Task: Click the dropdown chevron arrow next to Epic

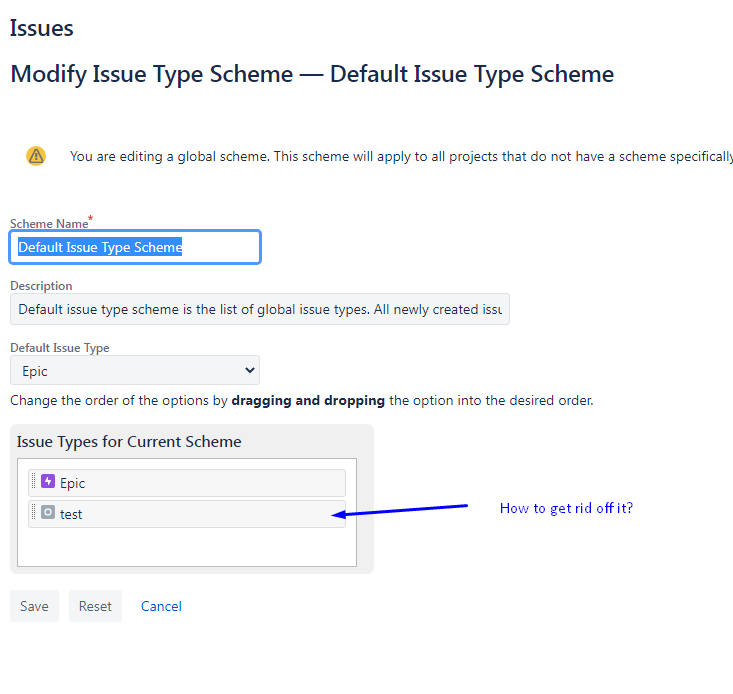Action: (250, 370)
